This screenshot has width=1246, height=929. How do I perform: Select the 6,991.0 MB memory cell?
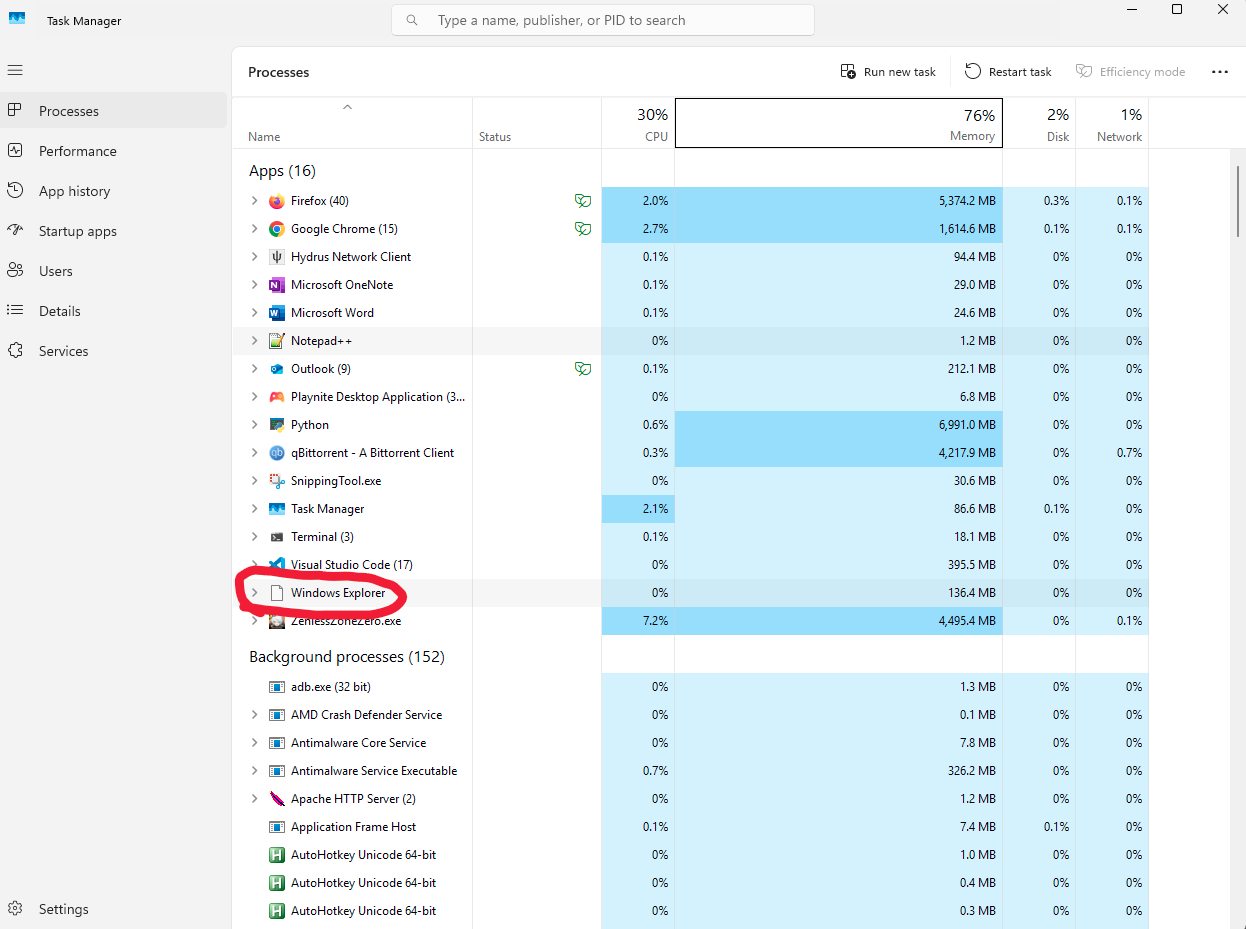coord(839,425)
